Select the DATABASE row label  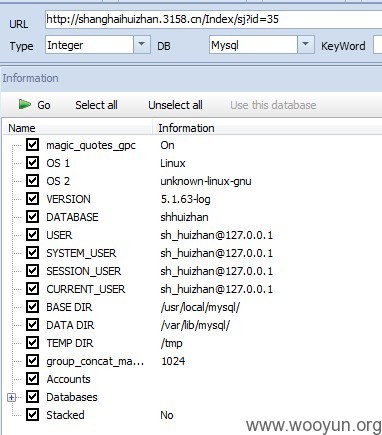point(72,217)
